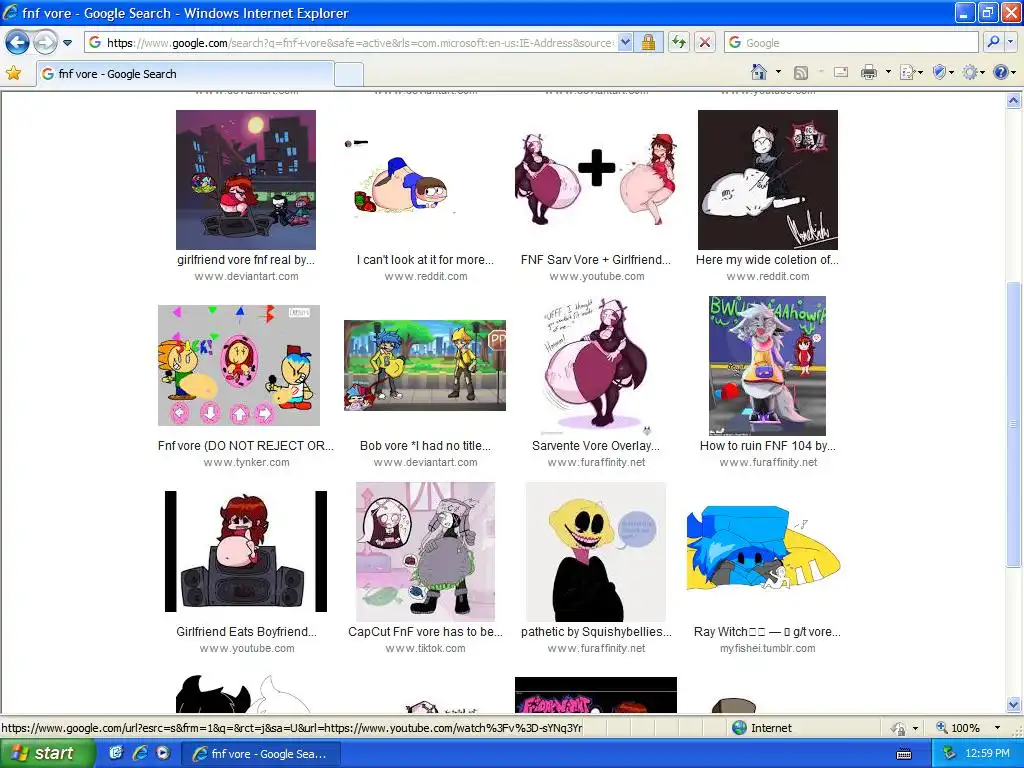
Task: Open the Page menu in command bar
Action: coord(911,72)
